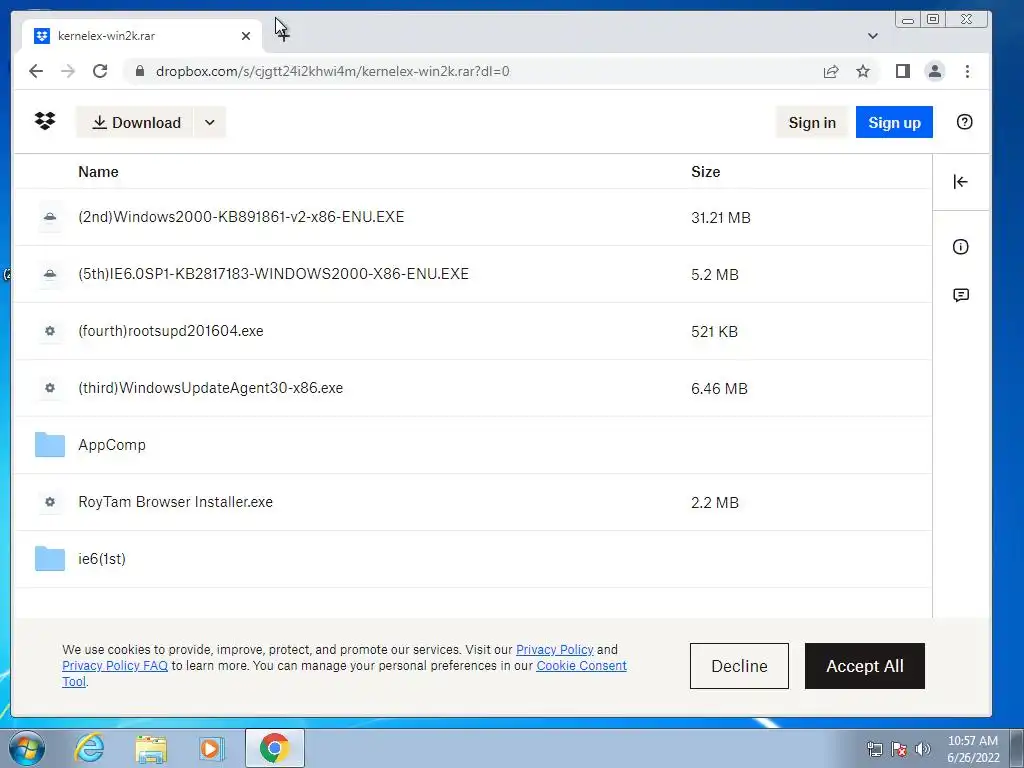Open the Windows Start orb

click(x=27, y=748)
